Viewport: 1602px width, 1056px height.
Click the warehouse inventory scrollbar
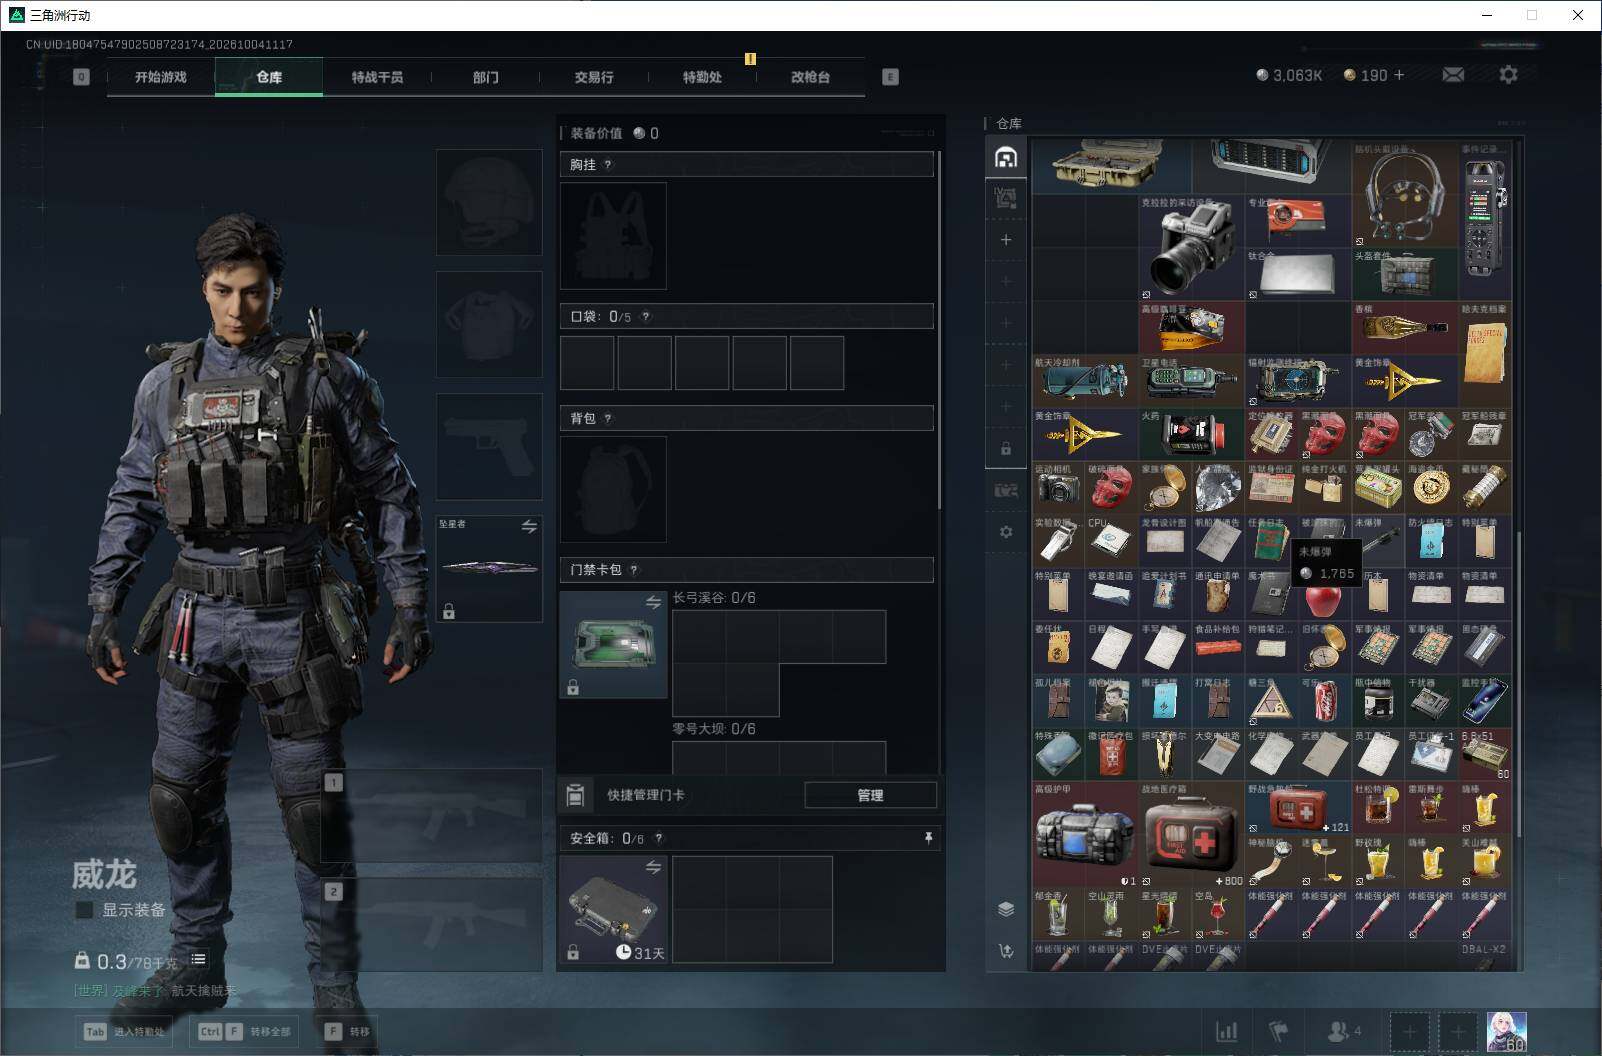(1518, 684)
